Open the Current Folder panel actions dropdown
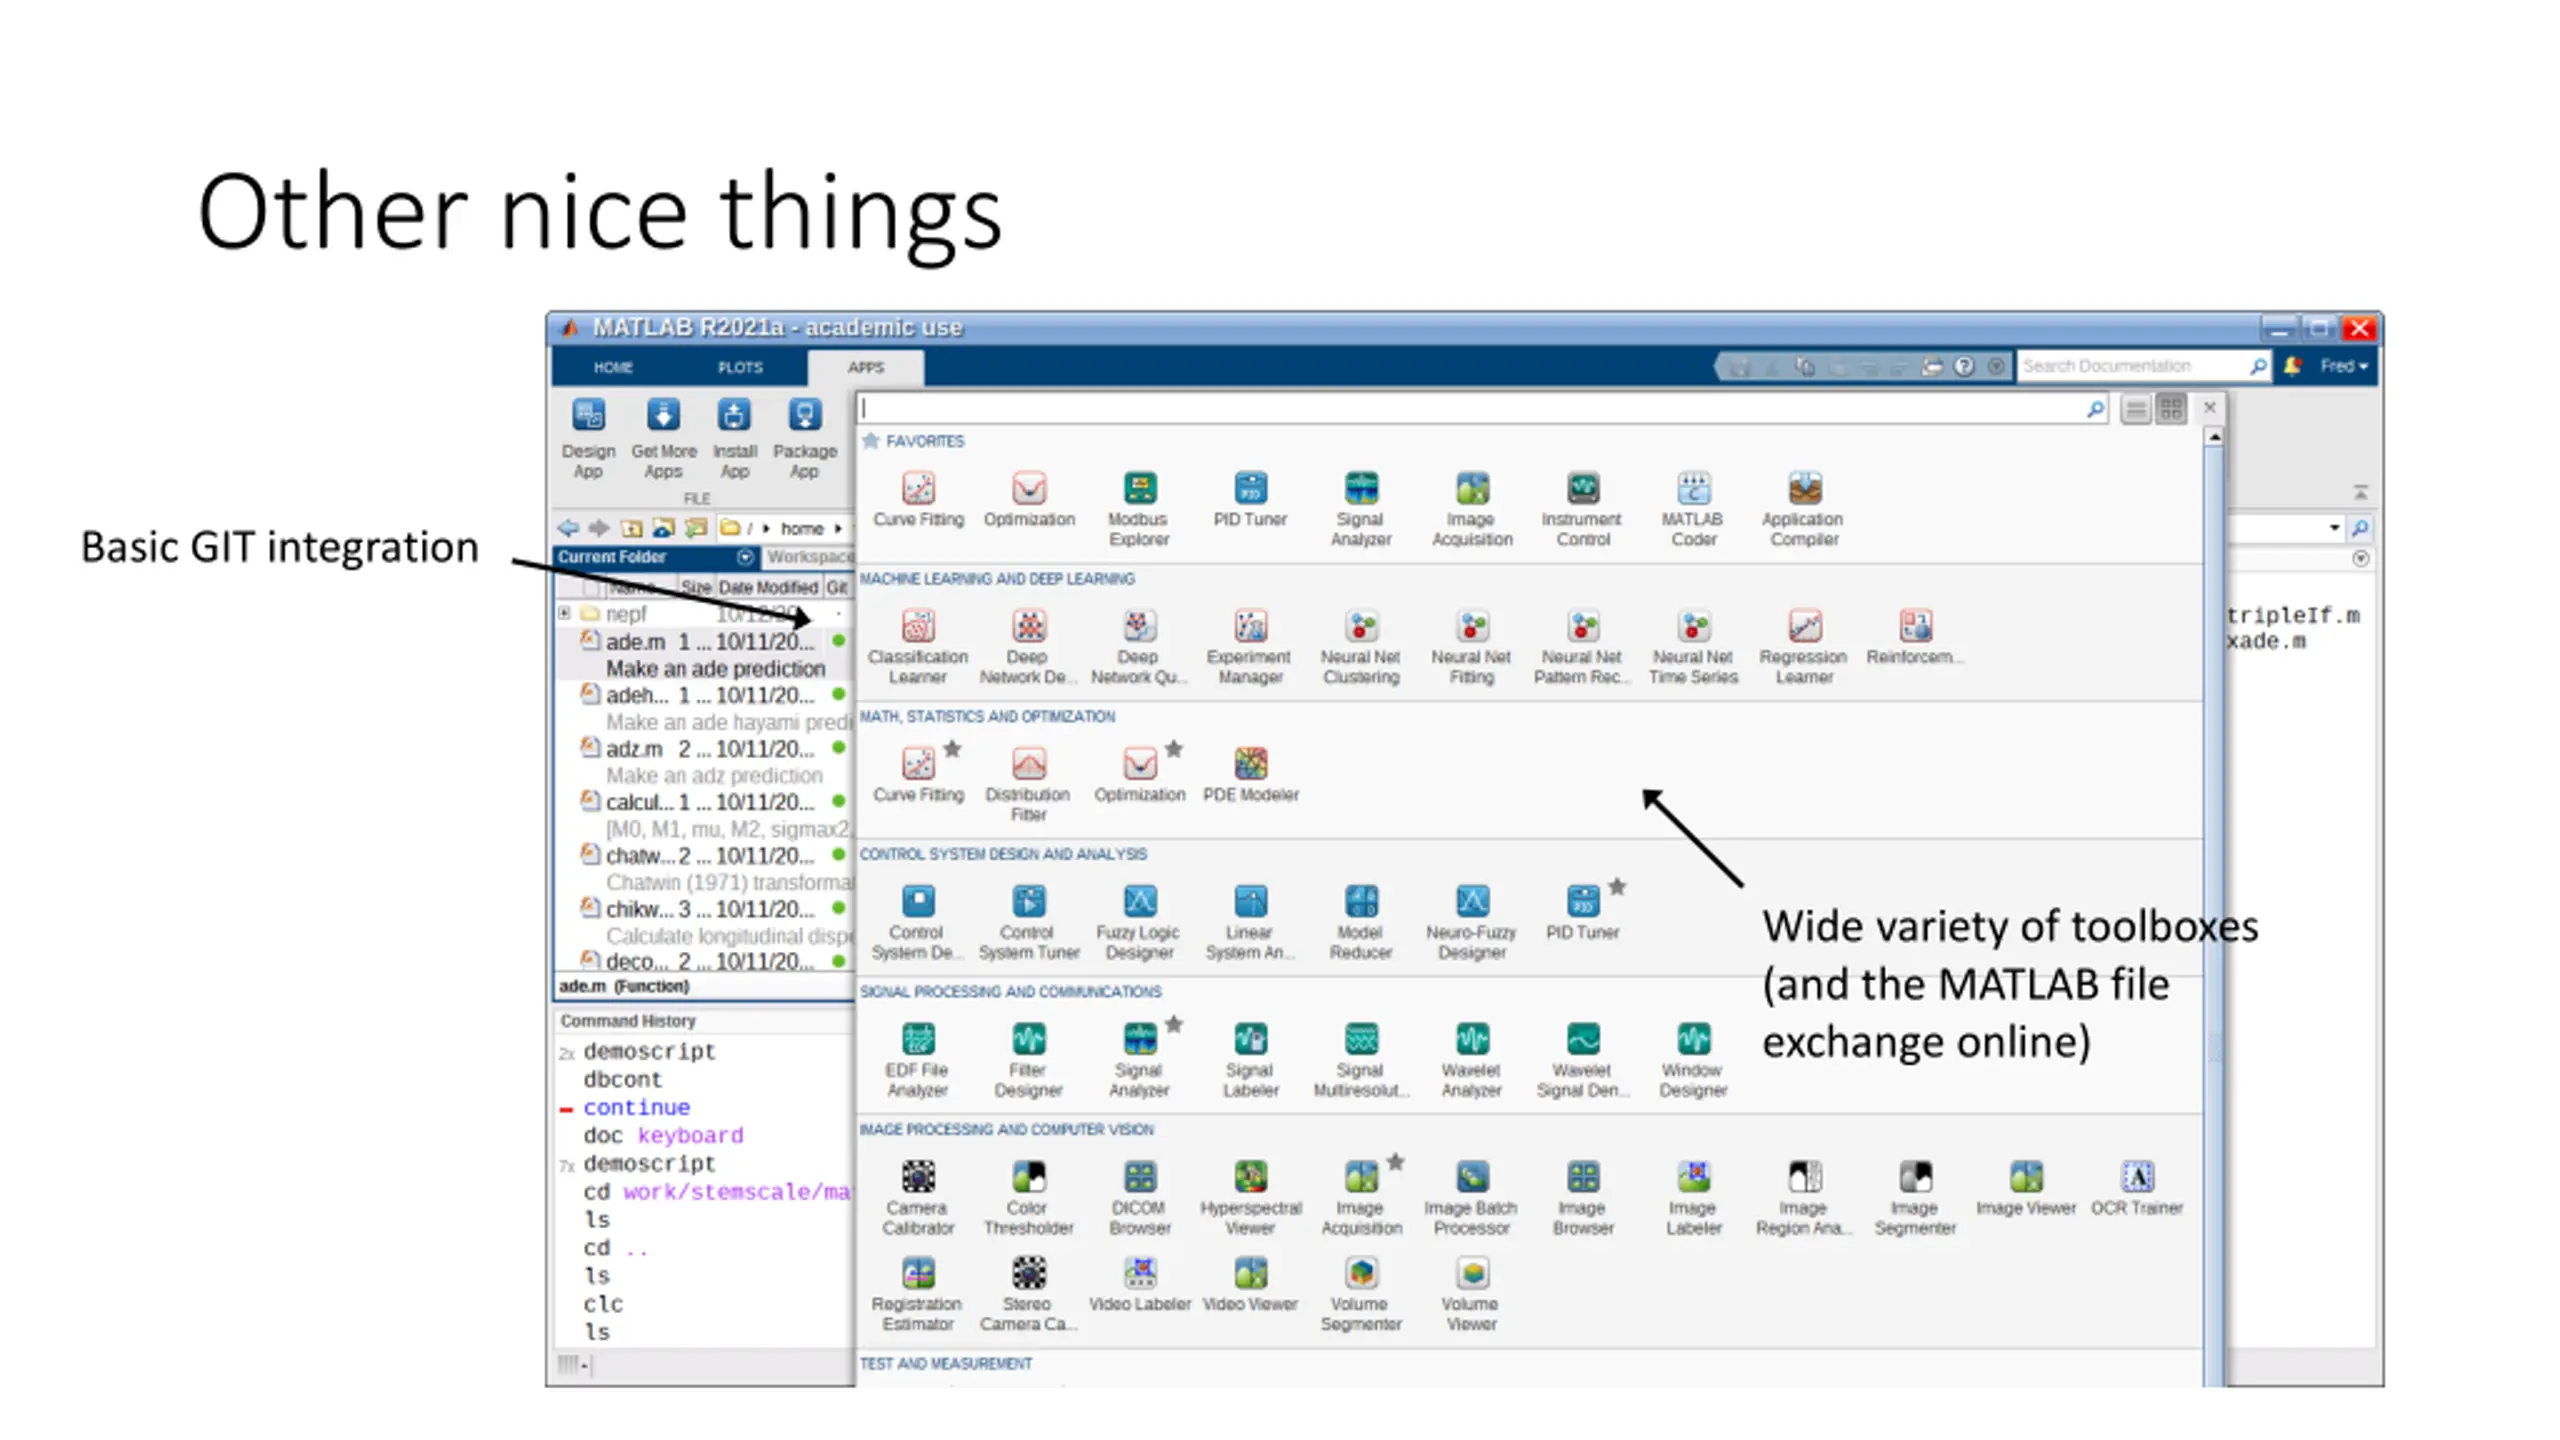Viewport: 2560px width, 1440px height. tap(745, 557)
